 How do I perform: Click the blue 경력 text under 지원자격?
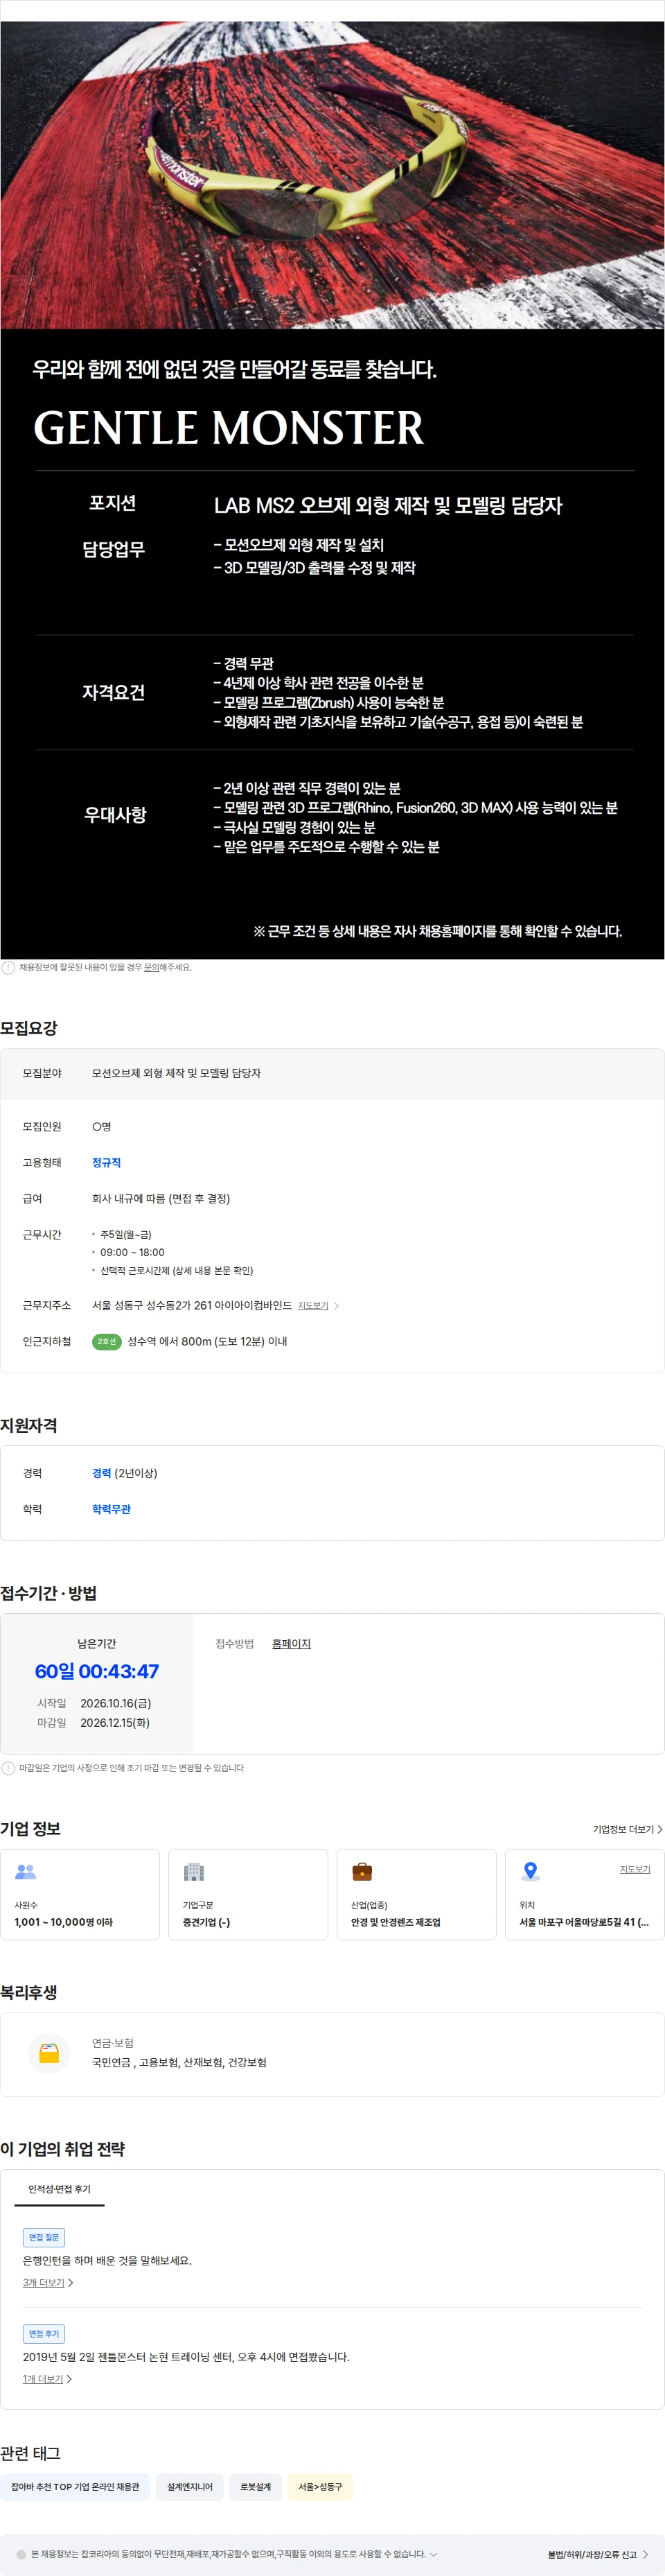(x=101, y=1473)
